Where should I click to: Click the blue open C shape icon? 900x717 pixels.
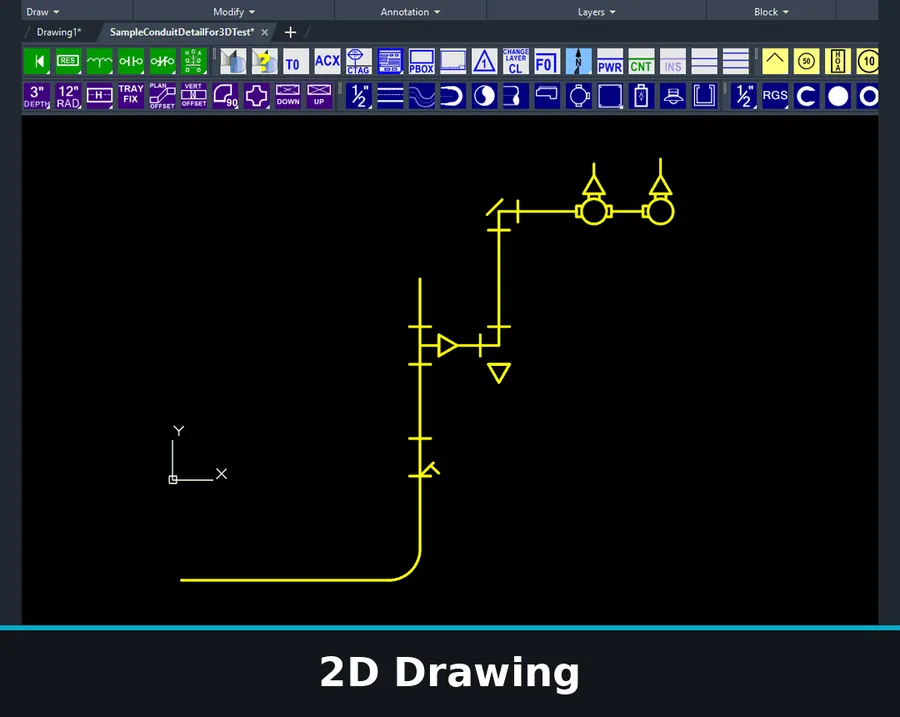coord(806,96)
